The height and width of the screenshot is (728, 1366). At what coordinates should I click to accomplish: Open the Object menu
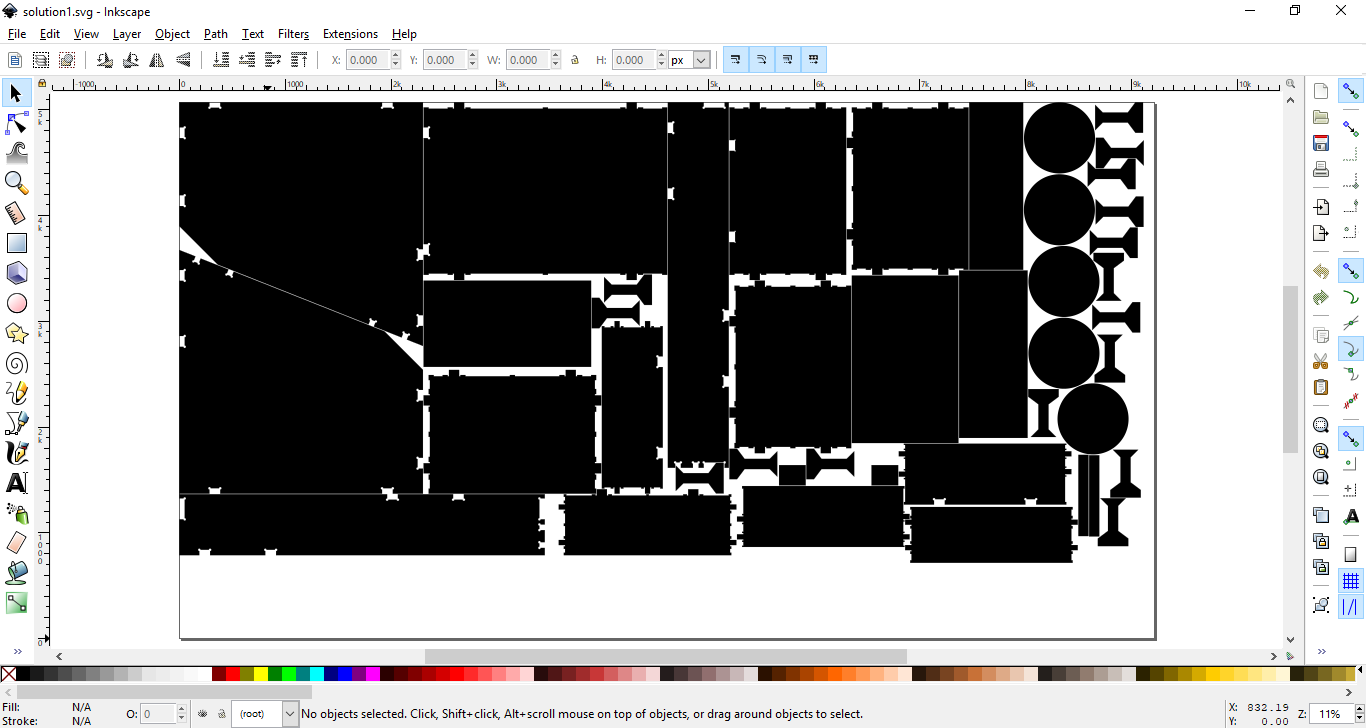(x=172, y=34)
